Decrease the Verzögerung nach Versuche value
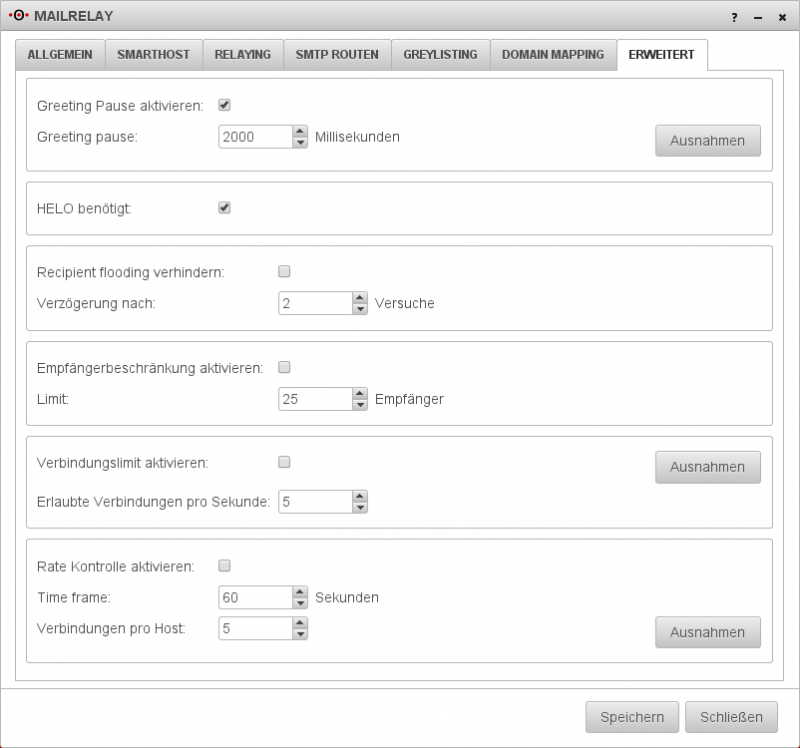The width and height of the screenshot is (800, 748). coord(360,309)
